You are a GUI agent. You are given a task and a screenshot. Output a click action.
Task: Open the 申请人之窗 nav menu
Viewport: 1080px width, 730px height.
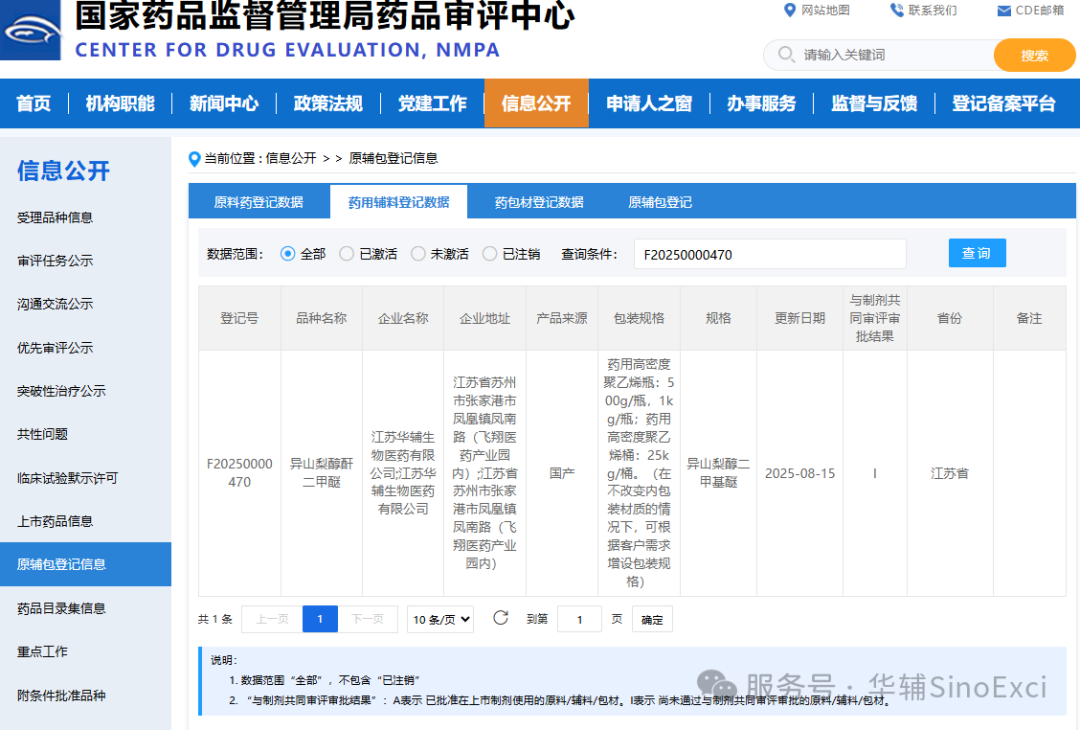coord(649,103)
